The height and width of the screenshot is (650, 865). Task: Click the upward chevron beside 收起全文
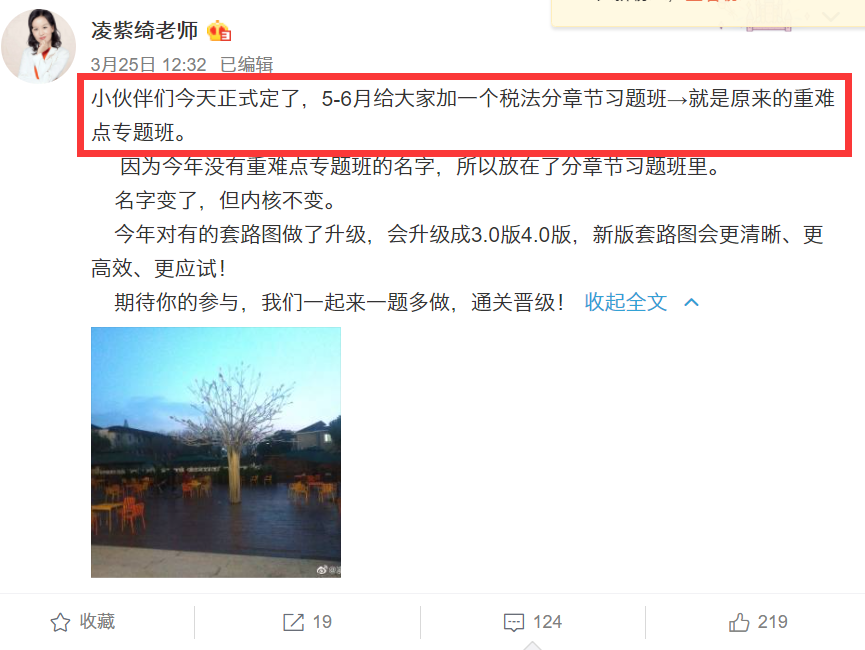point(691,302)
